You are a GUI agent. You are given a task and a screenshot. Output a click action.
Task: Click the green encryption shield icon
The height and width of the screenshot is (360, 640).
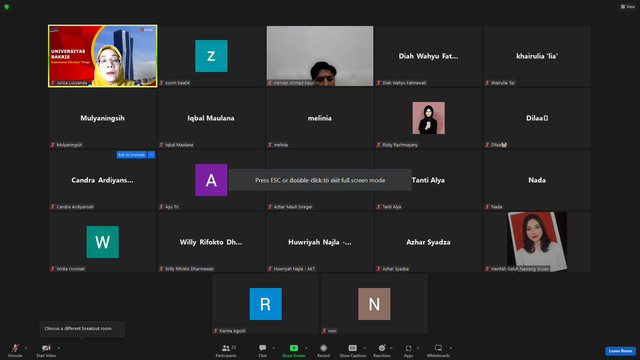click(x=7, y=7)
